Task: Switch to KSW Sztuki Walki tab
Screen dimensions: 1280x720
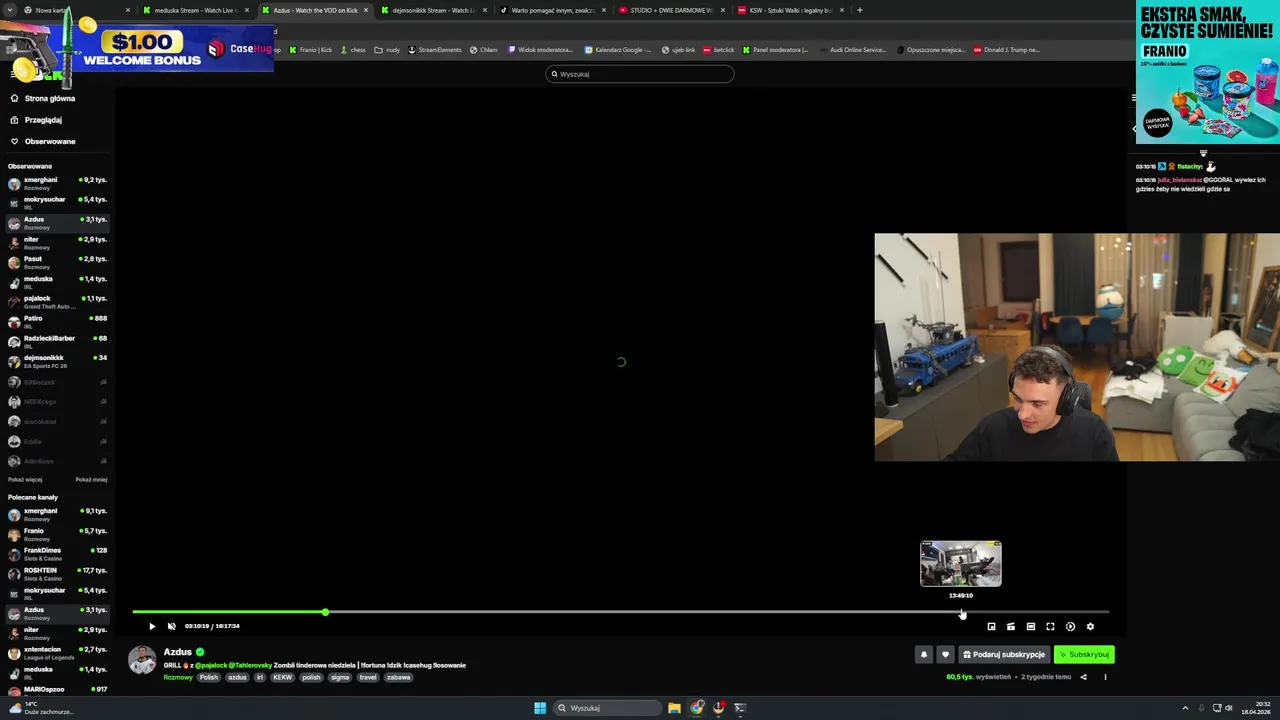Action: pyautogui.click(x=790, y=10)
